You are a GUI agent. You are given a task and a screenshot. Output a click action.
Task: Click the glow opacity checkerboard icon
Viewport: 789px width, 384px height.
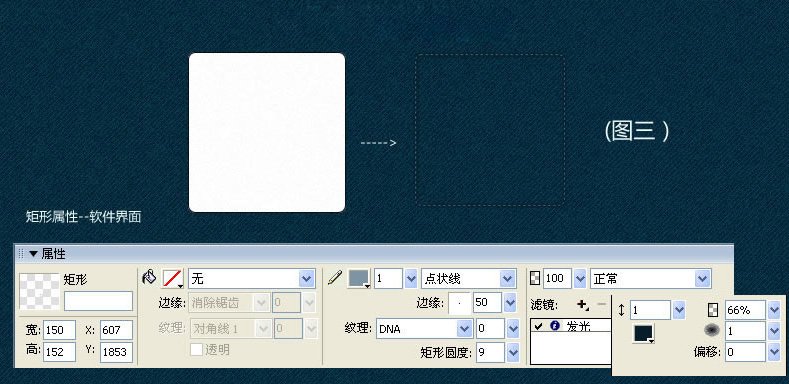point(713,311)
